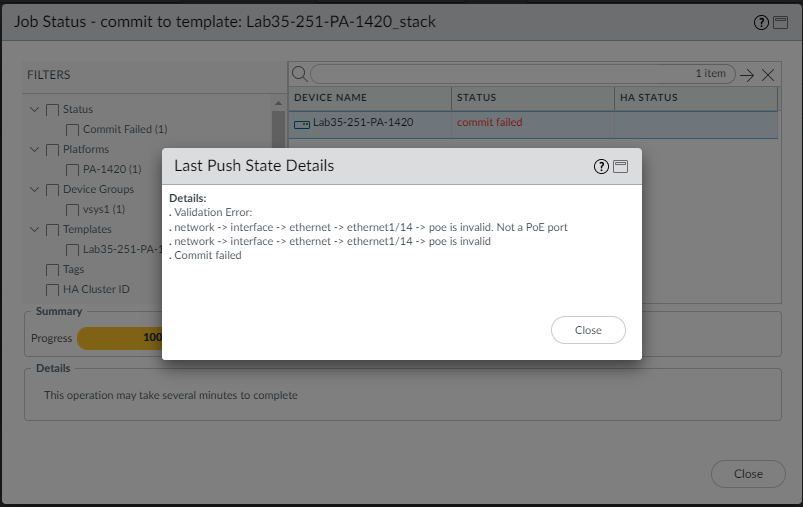The height and width of the screenshot is (507, 803).
Task: Apply filter with the arrow icon
Action: 747,75
